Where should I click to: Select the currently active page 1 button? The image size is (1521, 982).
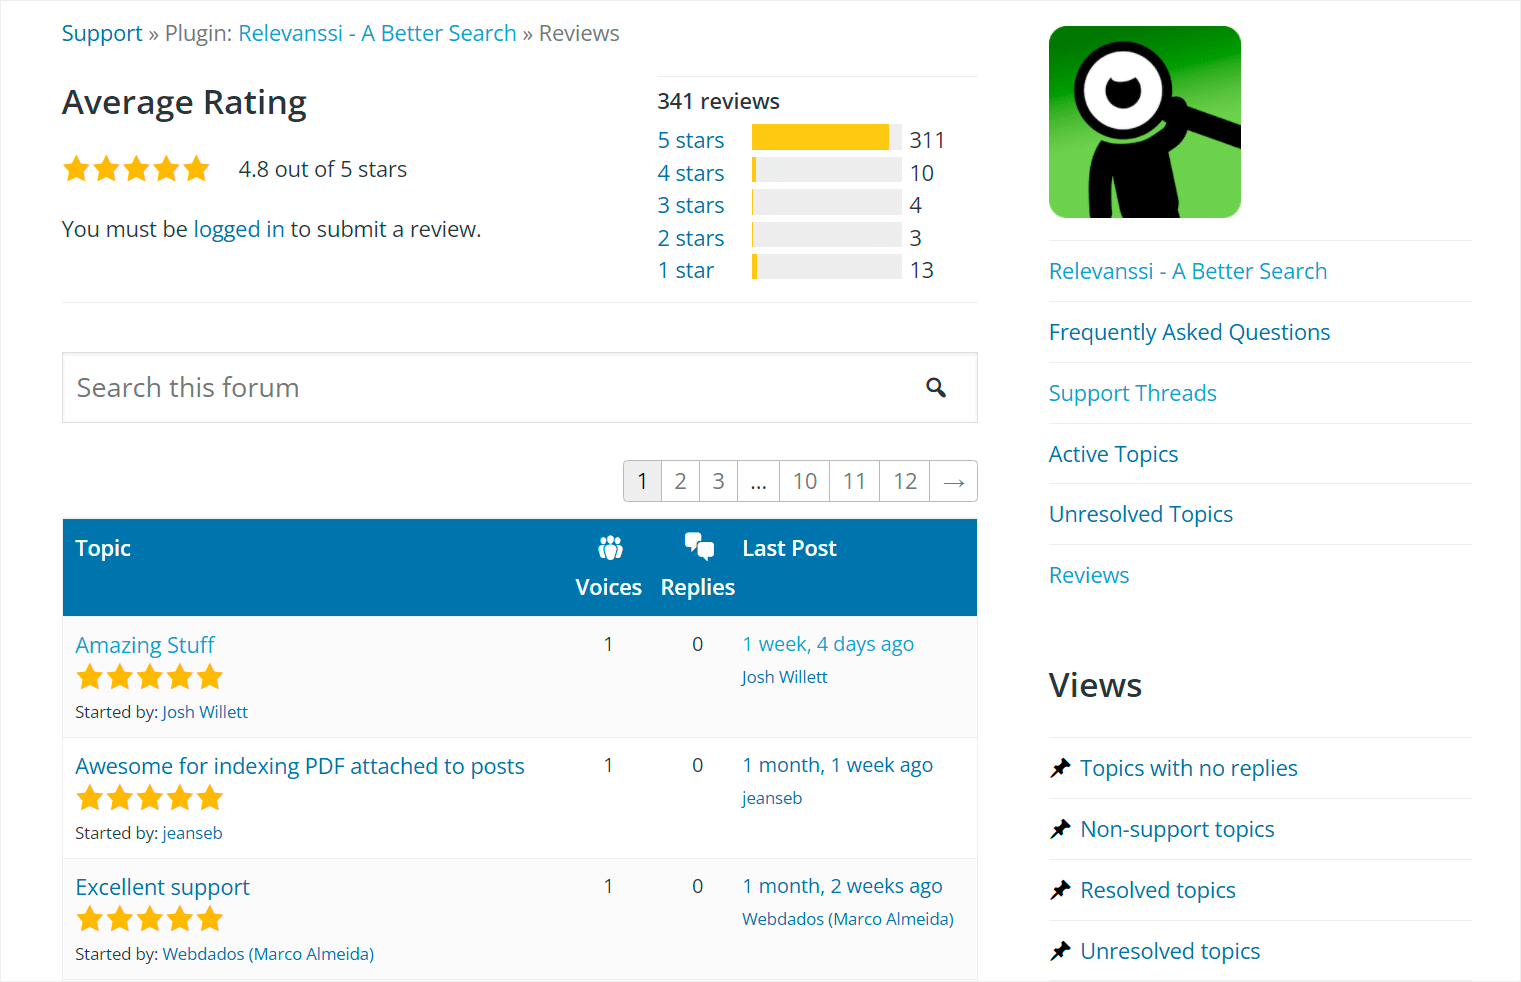coord(642,481)
